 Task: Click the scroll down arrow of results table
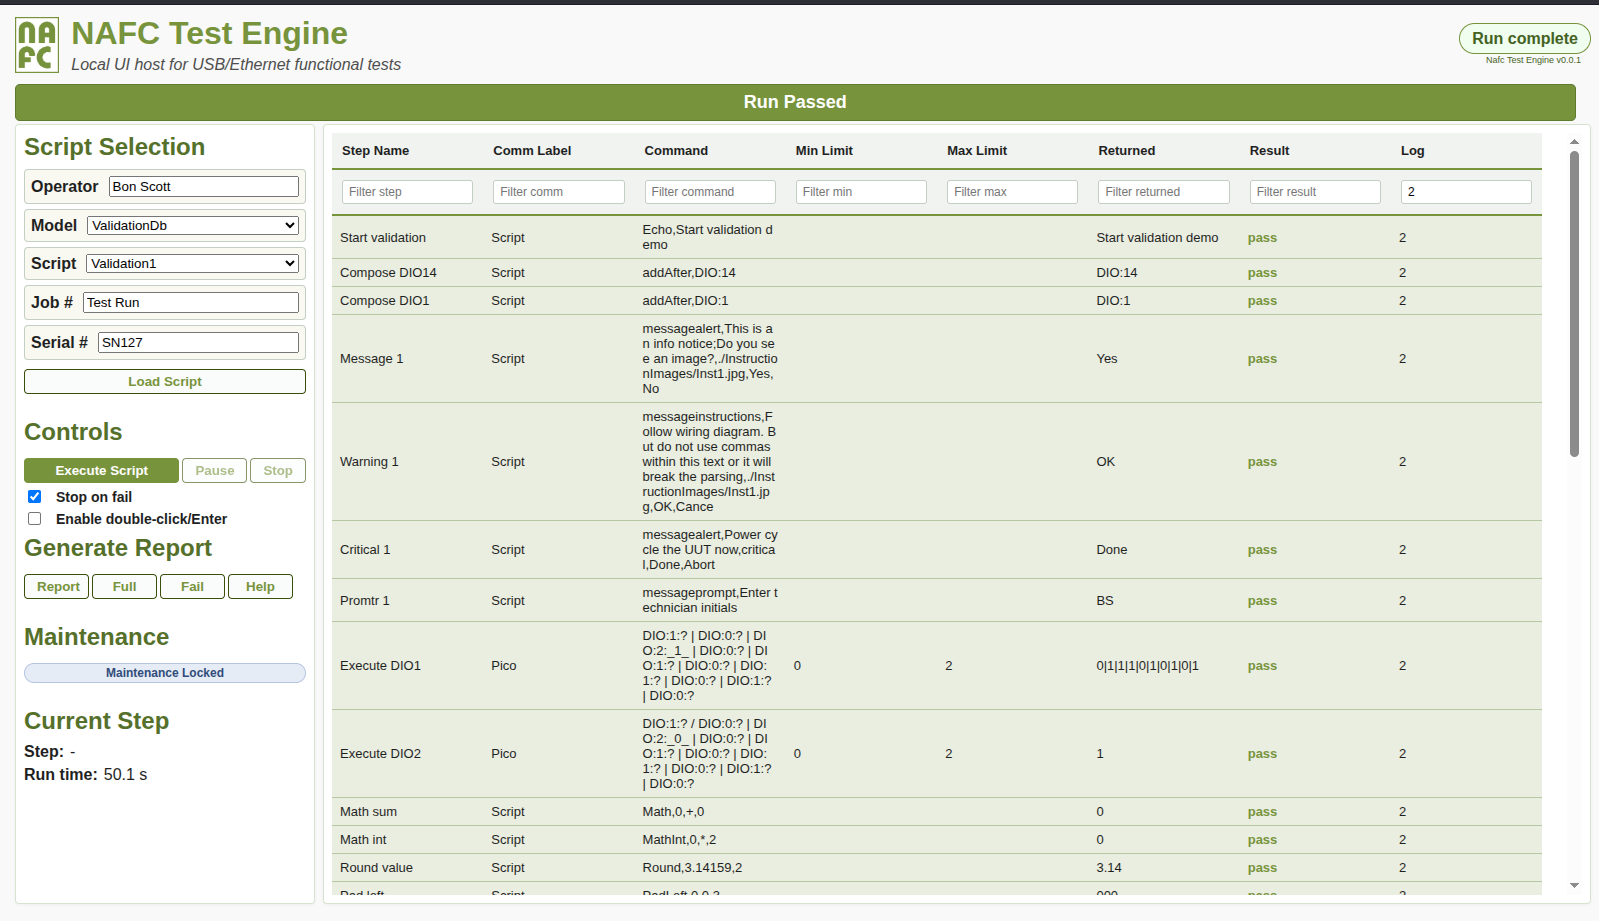[1574, 885]
